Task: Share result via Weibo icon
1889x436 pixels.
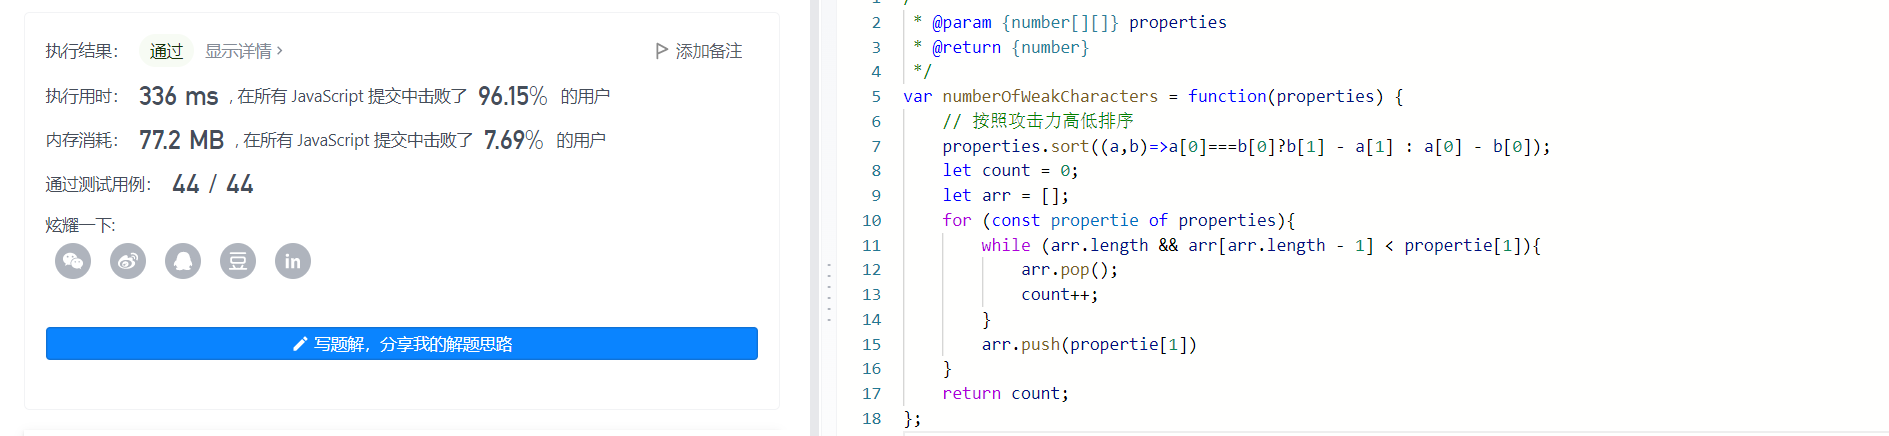Action: coord(128,261)
